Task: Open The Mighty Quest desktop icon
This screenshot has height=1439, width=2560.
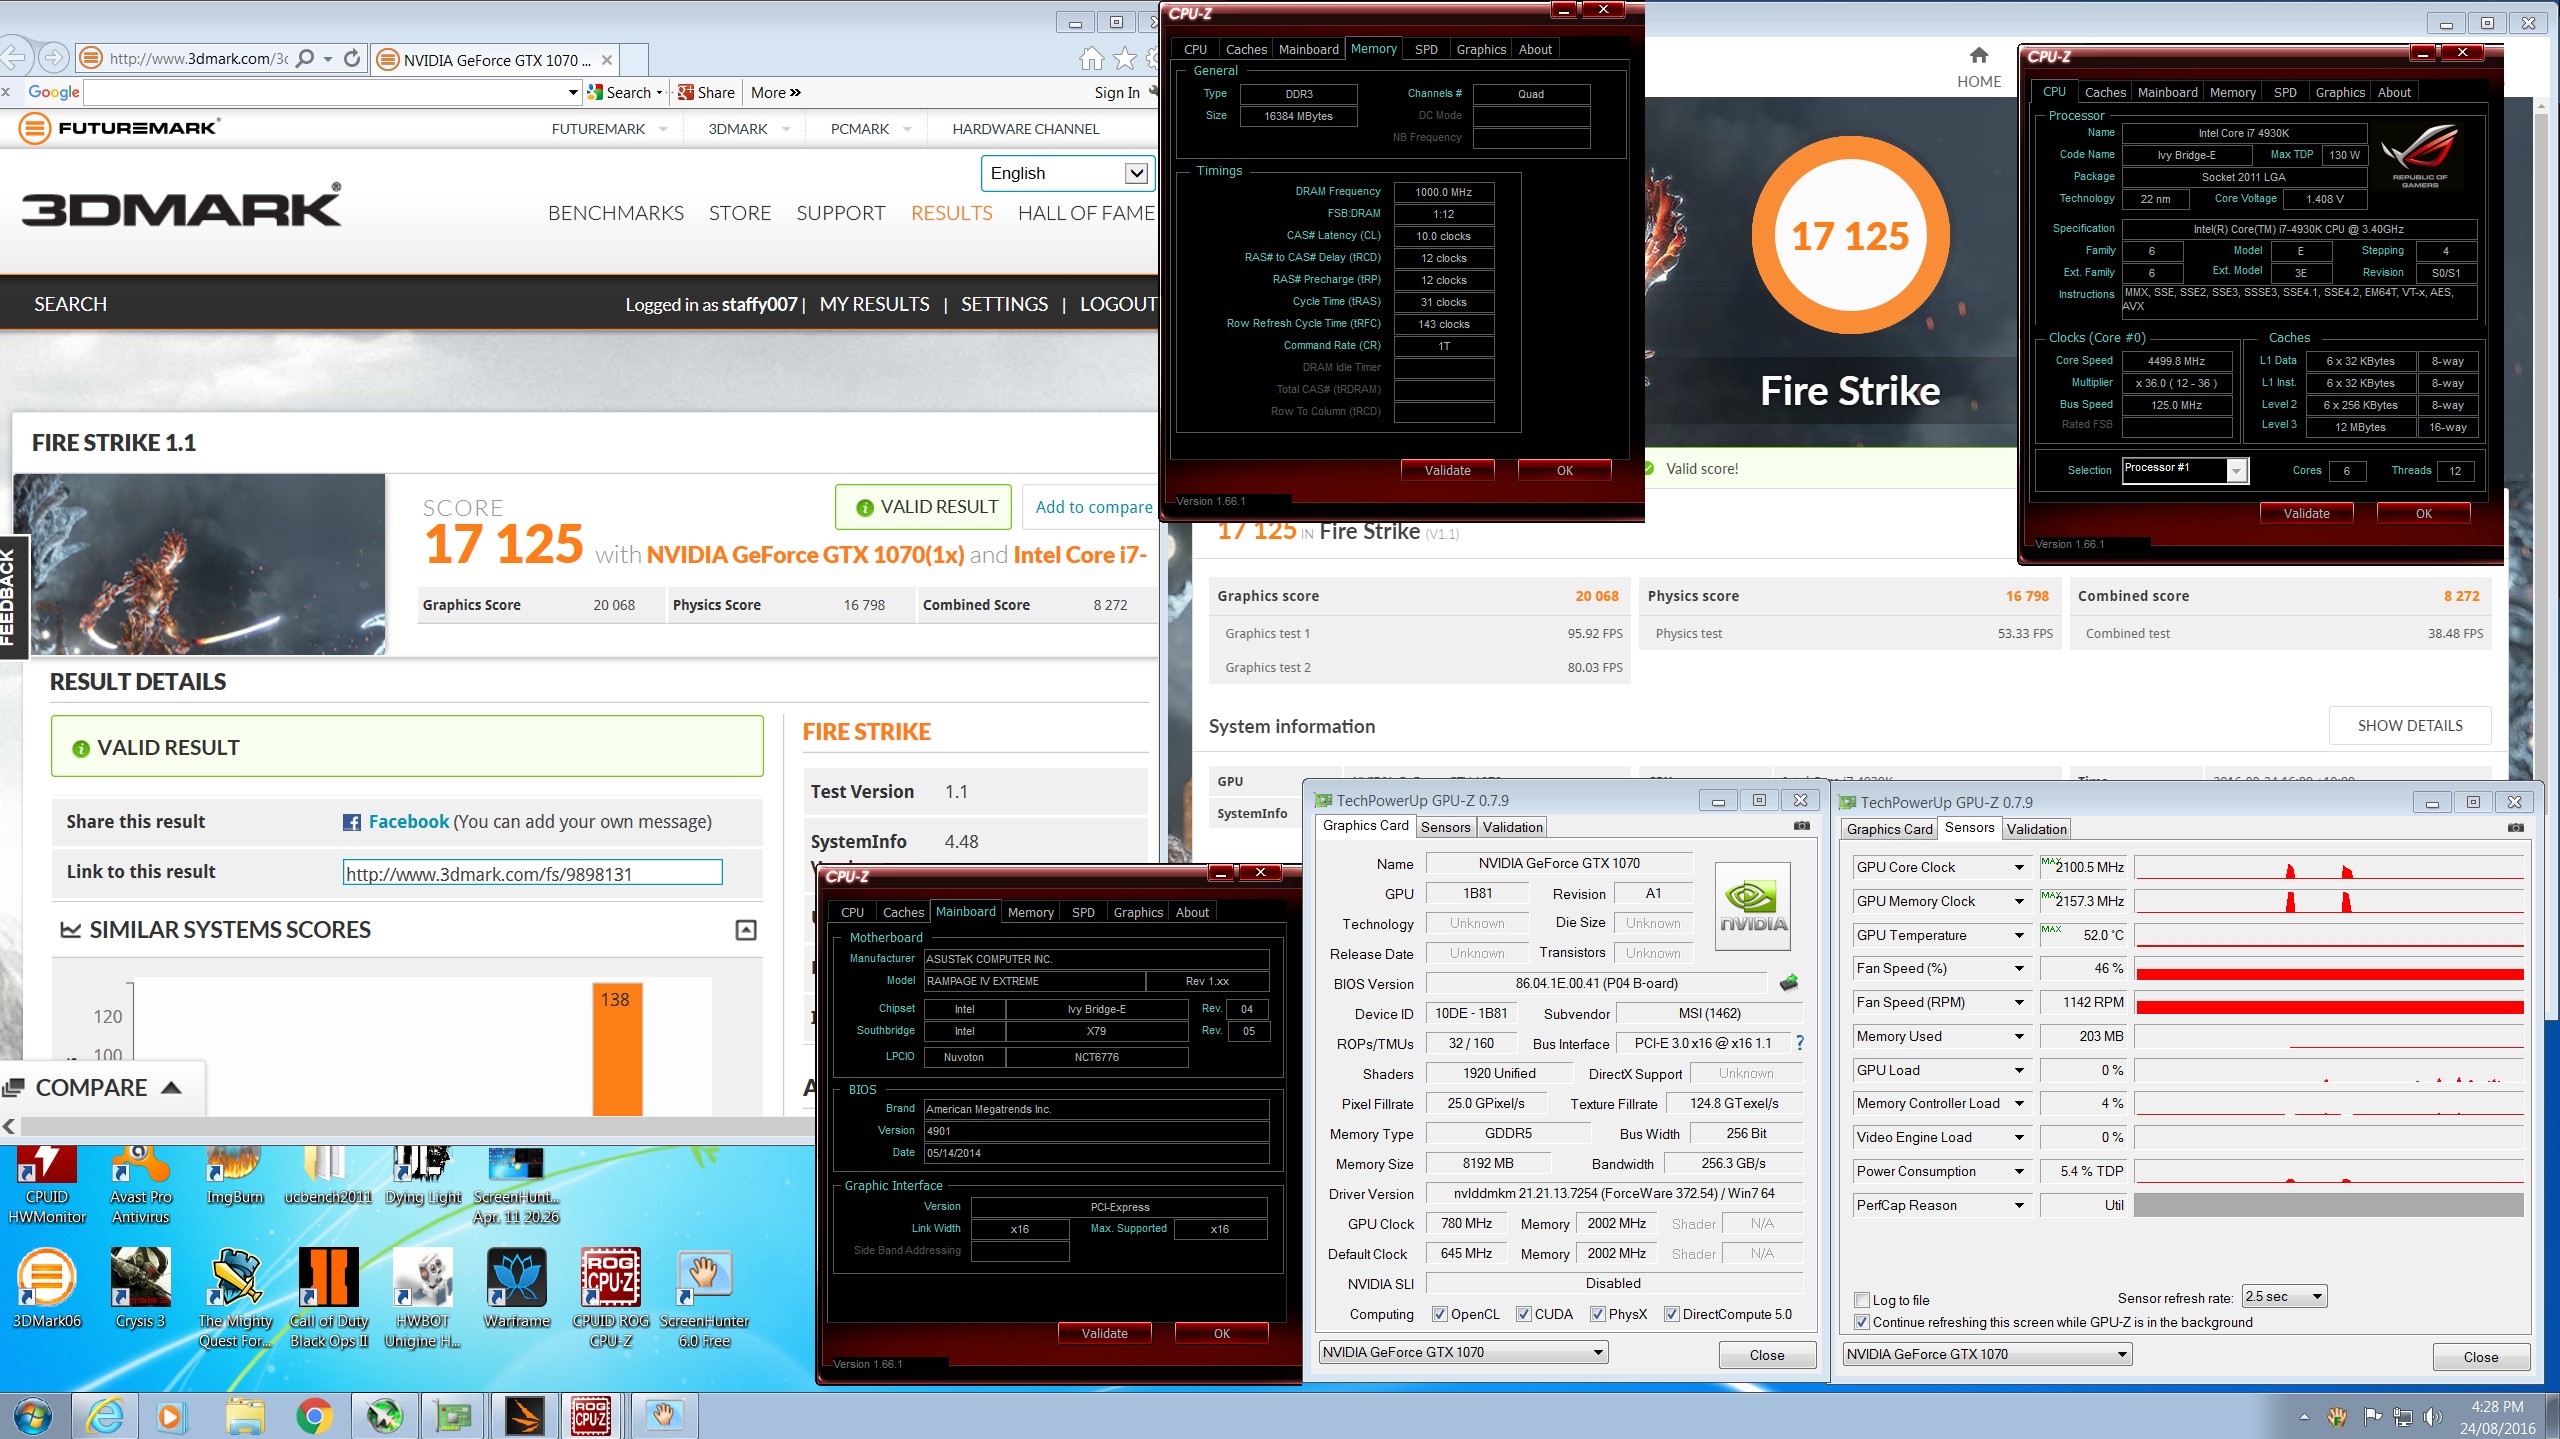Action: [x=234, y=1298]
